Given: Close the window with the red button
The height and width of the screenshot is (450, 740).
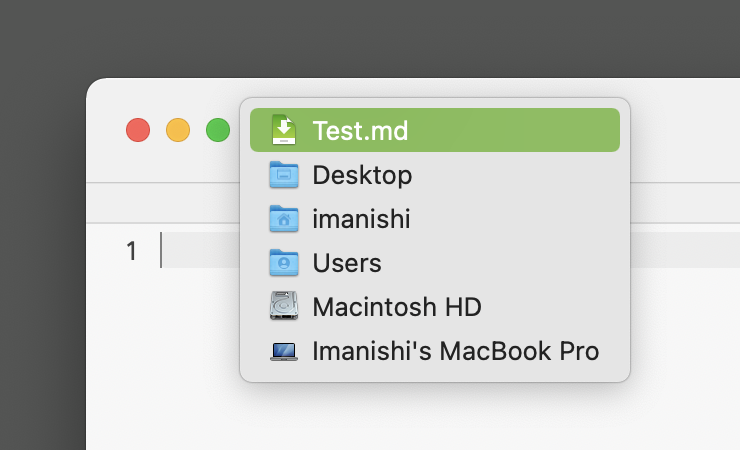Looking at the screenshot, I should pos(138,130).
